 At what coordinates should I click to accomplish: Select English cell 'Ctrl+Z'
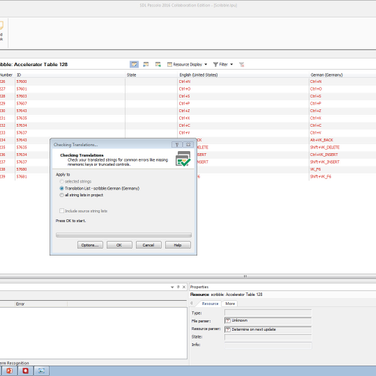coord(244,111)
